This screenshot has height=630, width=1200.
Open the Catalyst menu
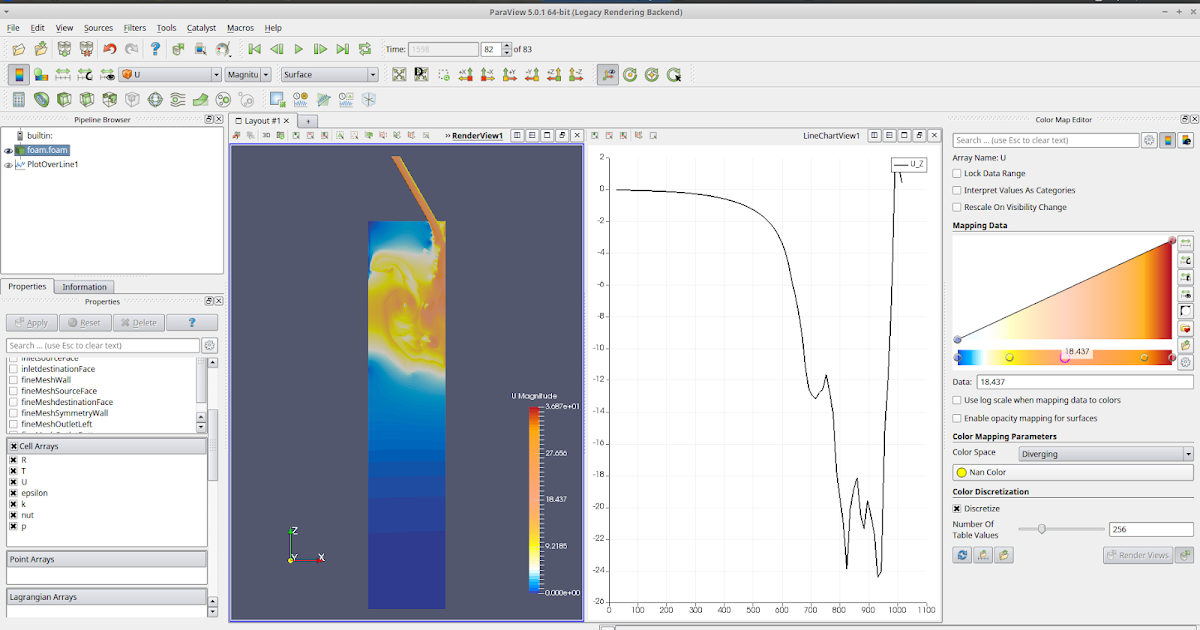[200, 28]
